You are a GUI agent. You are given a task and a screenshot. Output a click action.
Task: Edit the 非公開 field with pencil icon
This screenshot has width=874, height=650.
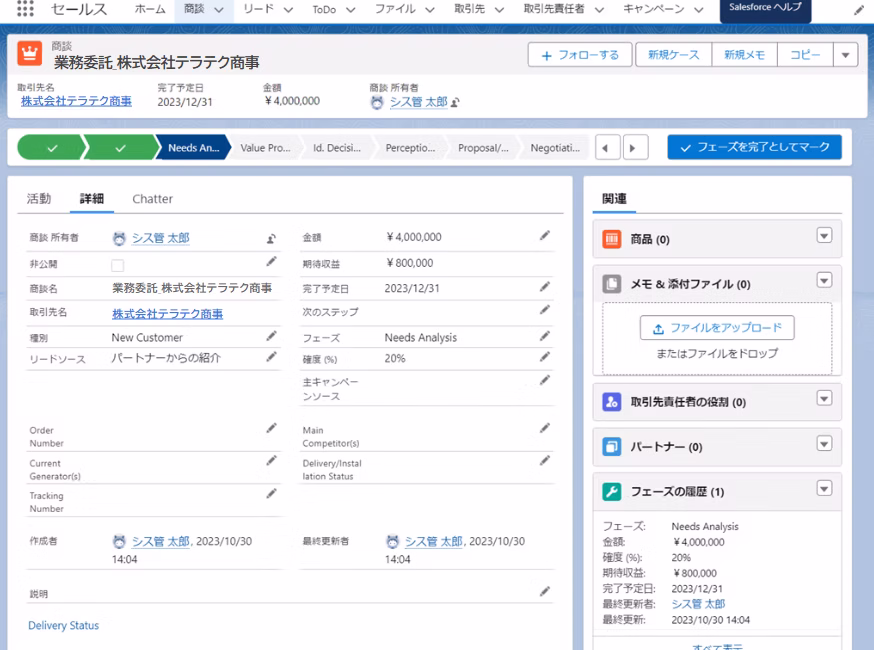tap(271, 261)
